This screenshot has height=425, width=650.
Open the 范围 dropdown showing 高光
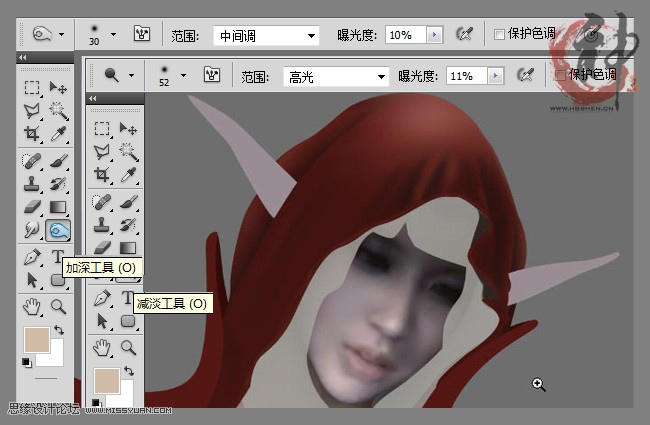(x=336, y=77)
